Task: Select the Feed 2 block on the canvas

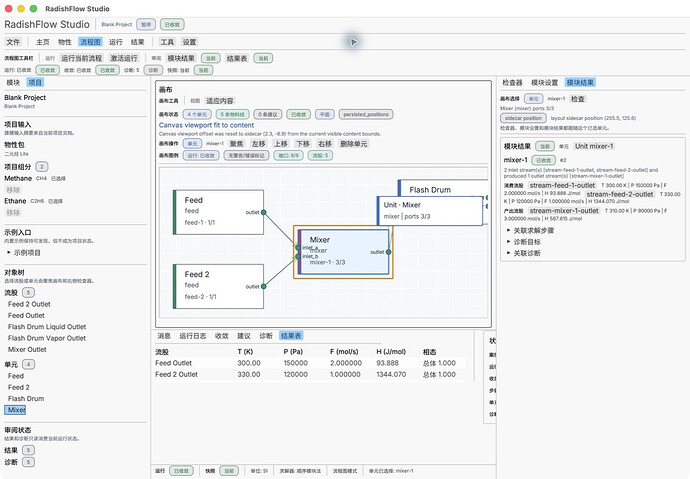Action: click(x=219, y=286)
